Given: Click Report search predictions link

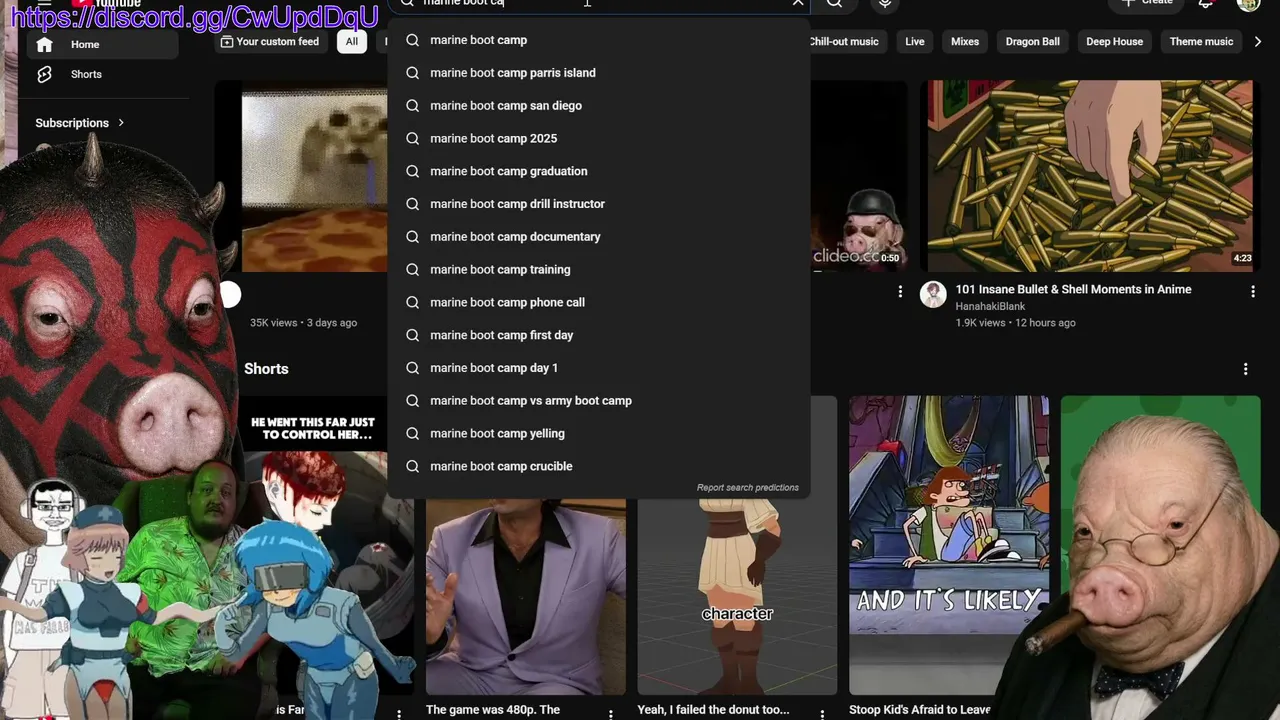Looking at the screenshot, I should tap(748, 488).
